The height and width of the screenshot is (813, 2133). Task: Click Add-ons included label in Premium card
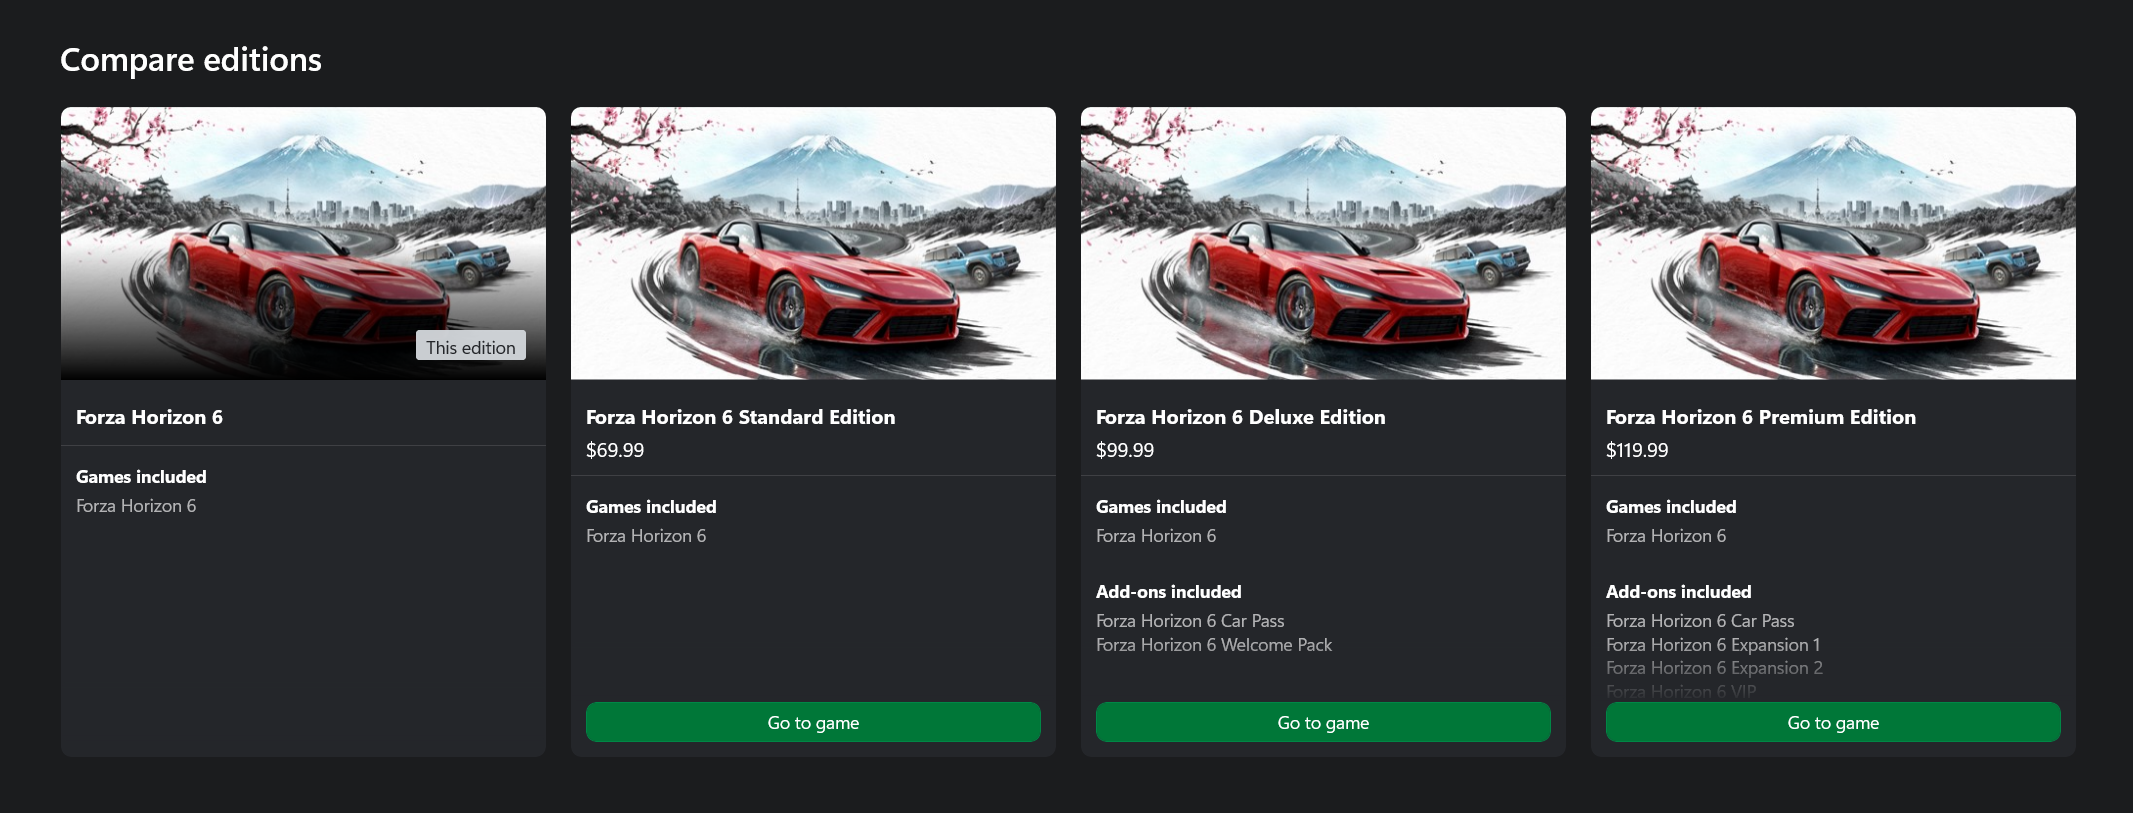coord(1679,592)
